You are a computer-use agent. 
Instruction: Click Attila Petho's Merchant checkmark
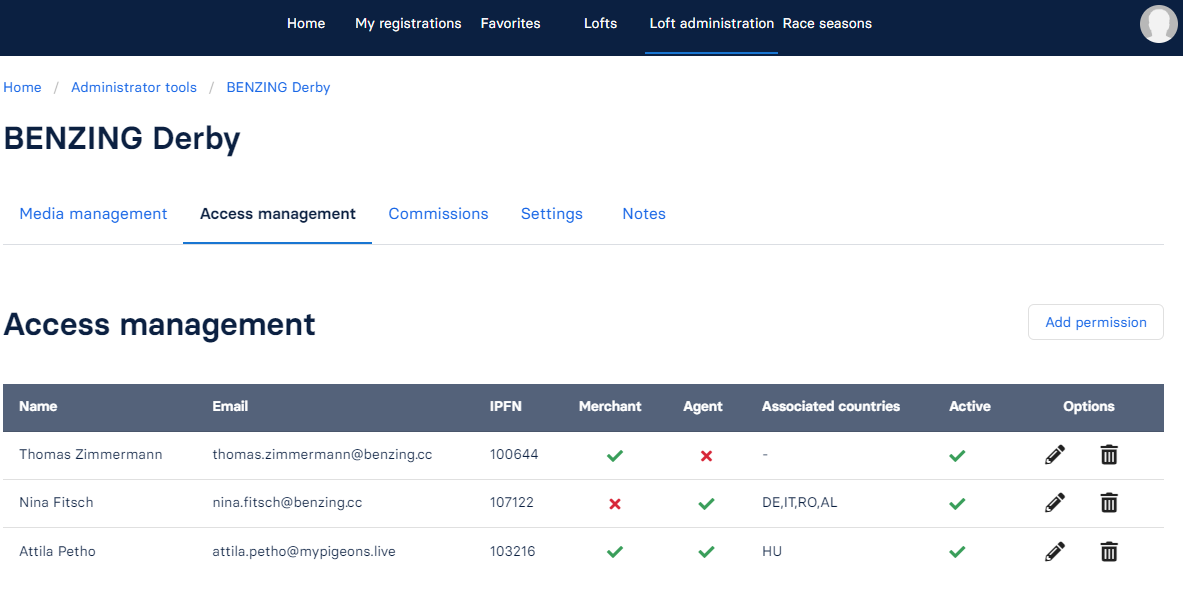click(615, 552)
